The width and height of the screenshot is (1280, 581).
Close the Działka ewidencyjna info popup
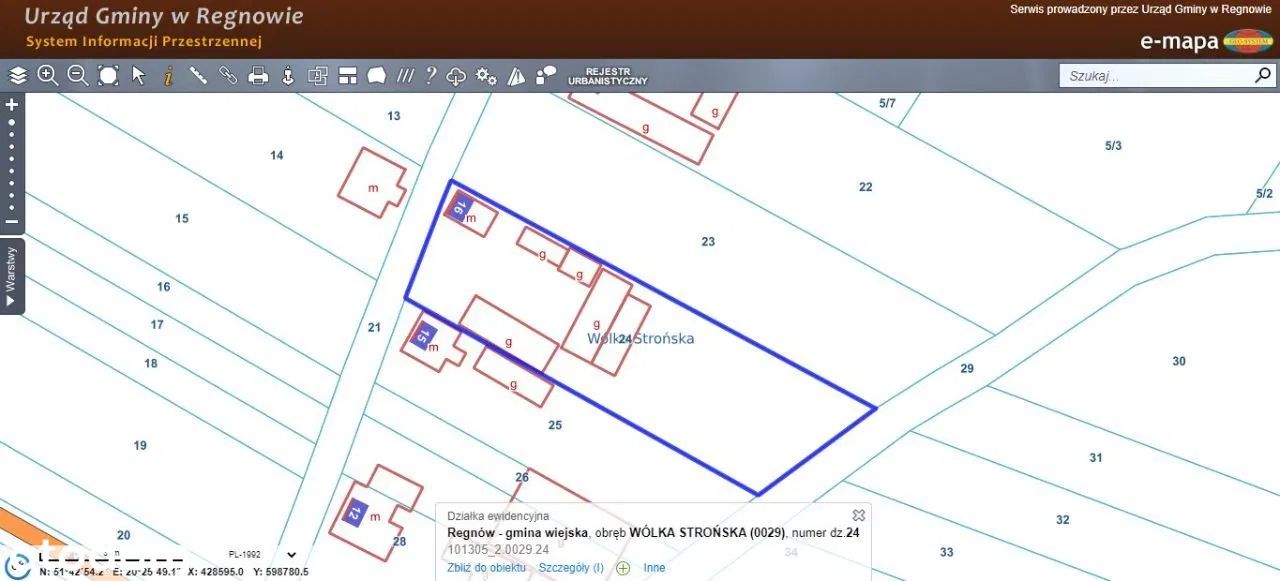pos(858,516)
